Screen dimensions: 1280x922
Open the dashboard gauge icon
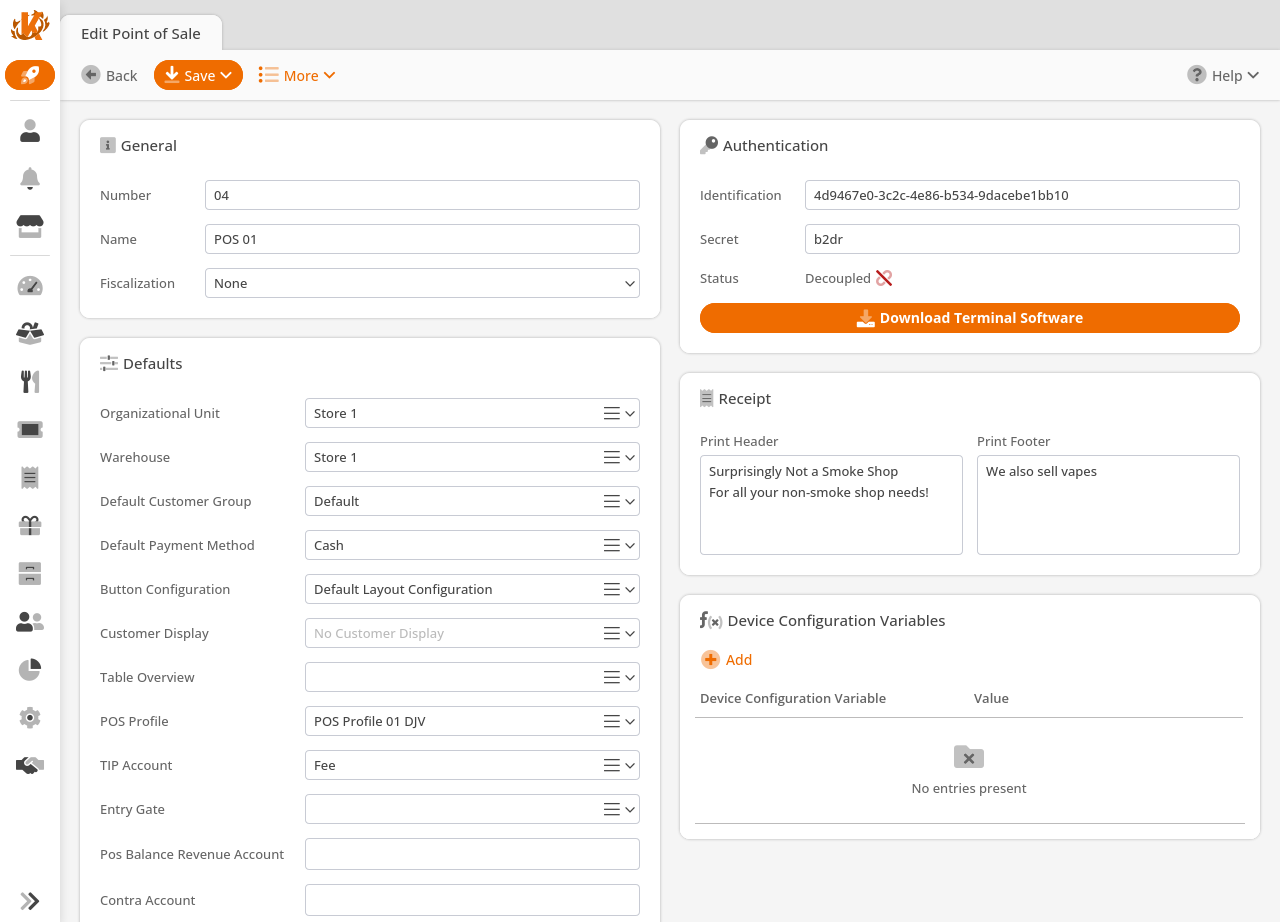(30, 286)
